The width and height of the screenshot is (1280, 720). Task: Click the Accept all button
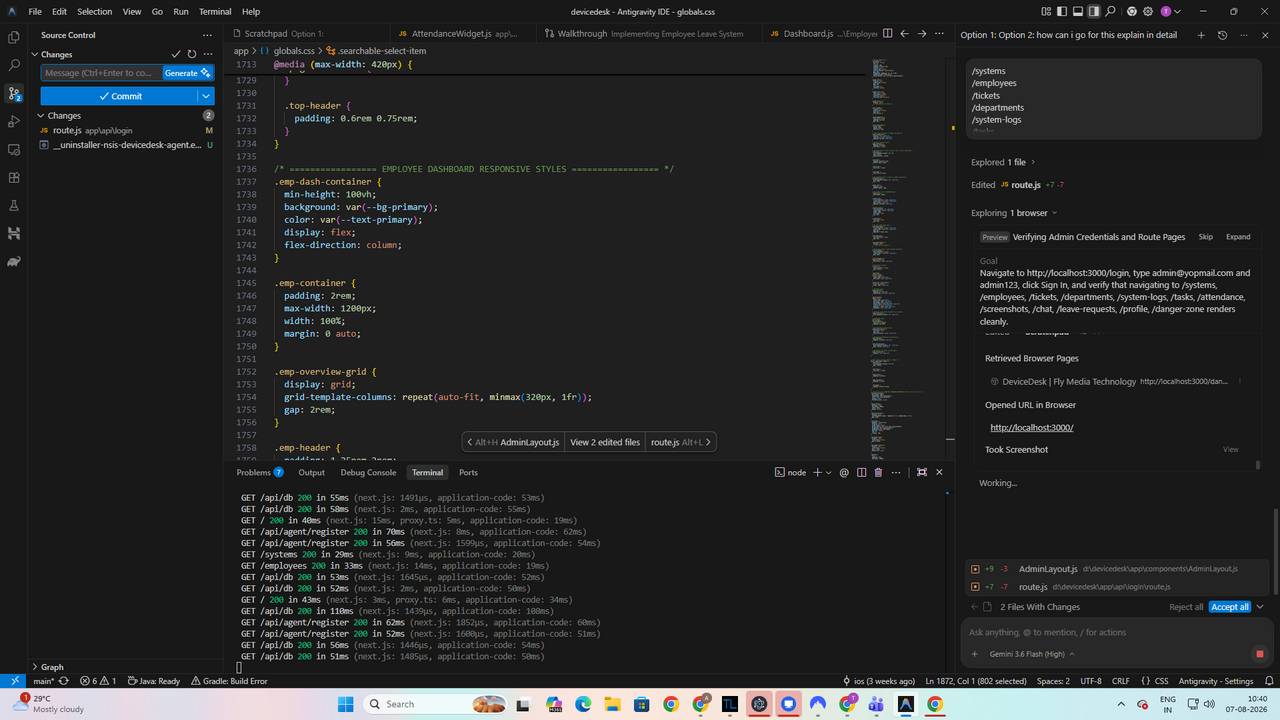1229,607
